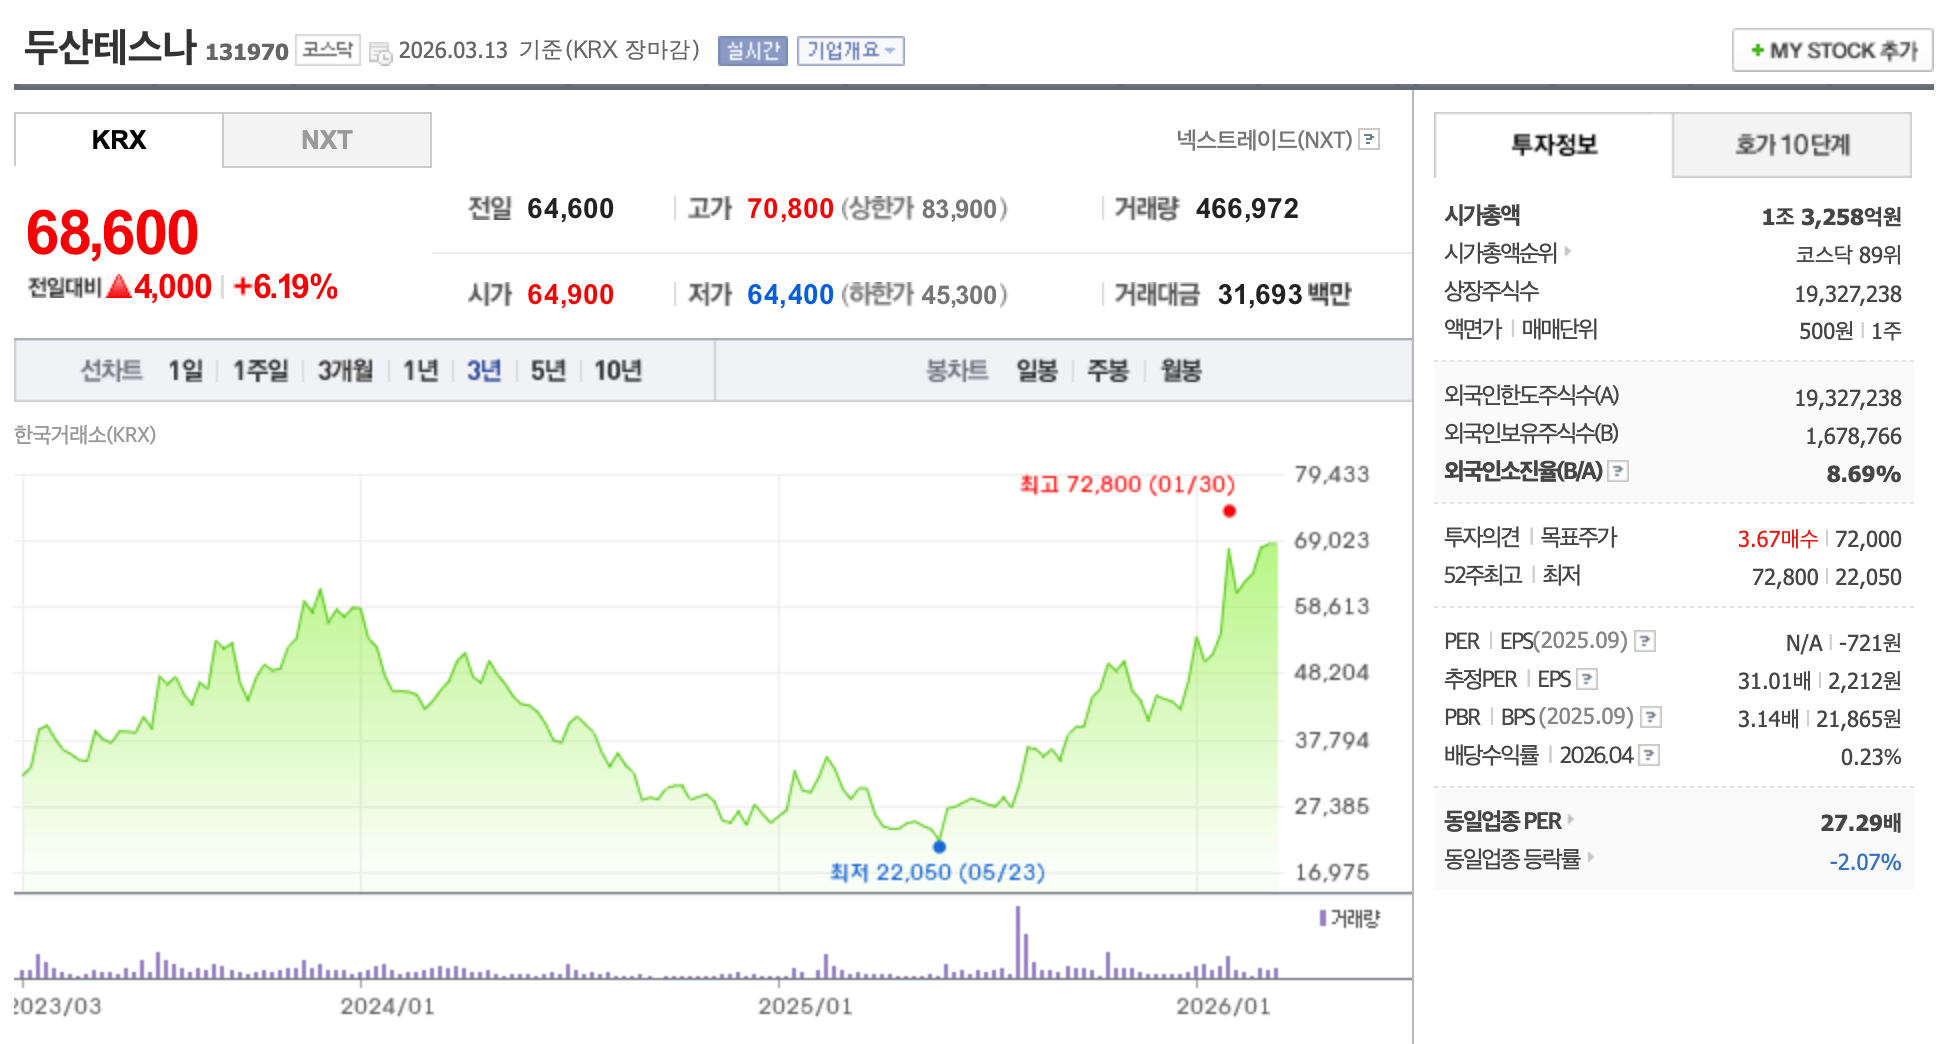1944x1044 pixels.
Task: Click the 거래량 value 466,972
Action: tap(1247, 209)
